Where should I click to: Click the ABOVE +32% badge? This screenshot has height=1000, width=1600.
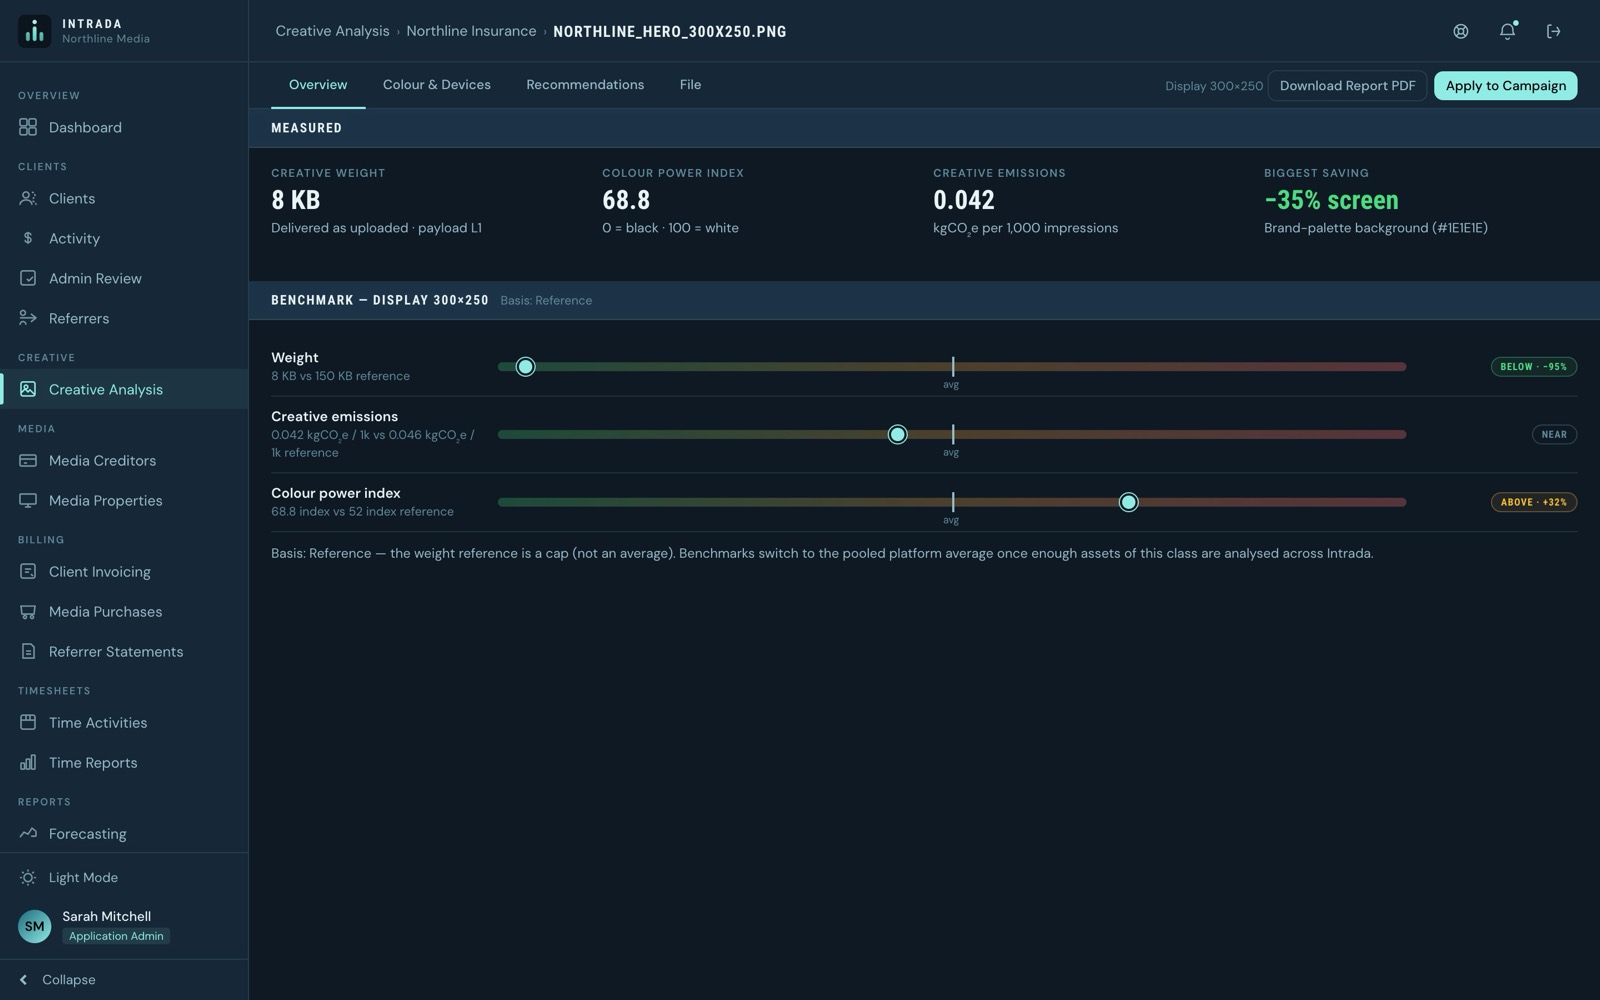pyautogui.click(x=1533, y=502)
